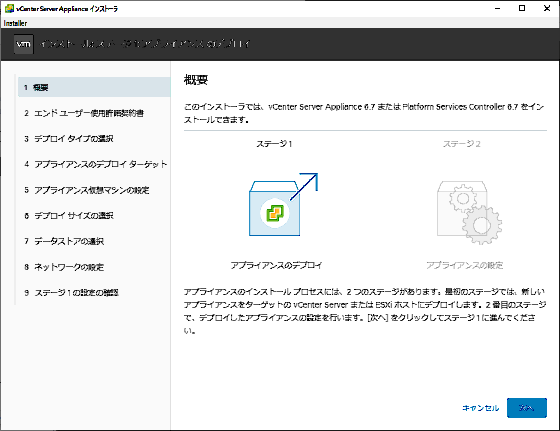Click the ステージ 1 label
Screen dimensions: 560x431
point(274,144)
